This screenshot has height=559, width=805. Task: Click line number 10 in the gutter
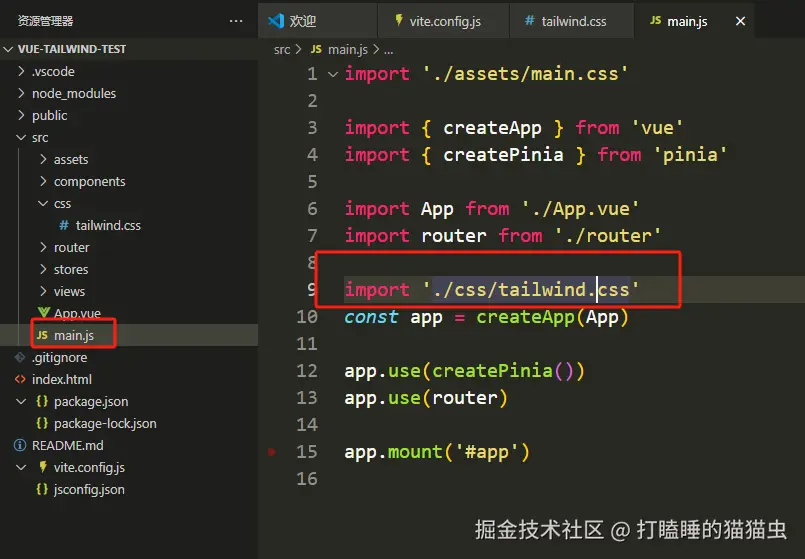307,317
